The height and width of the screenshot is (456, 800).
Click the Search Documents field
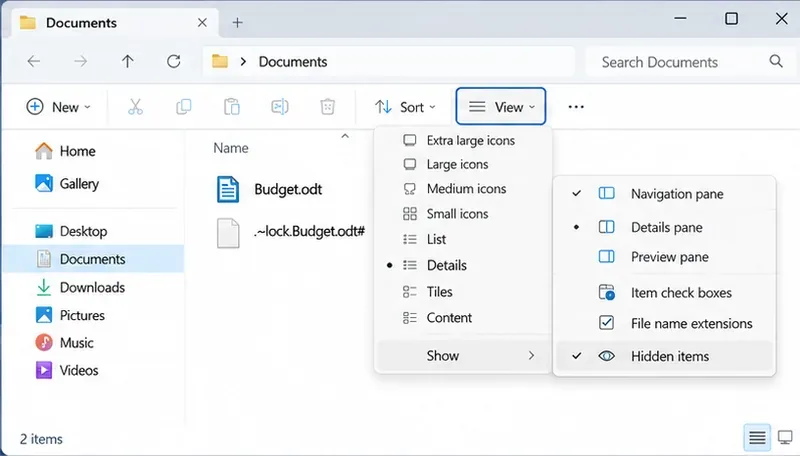pyautogui.click(x=692, y=62)
